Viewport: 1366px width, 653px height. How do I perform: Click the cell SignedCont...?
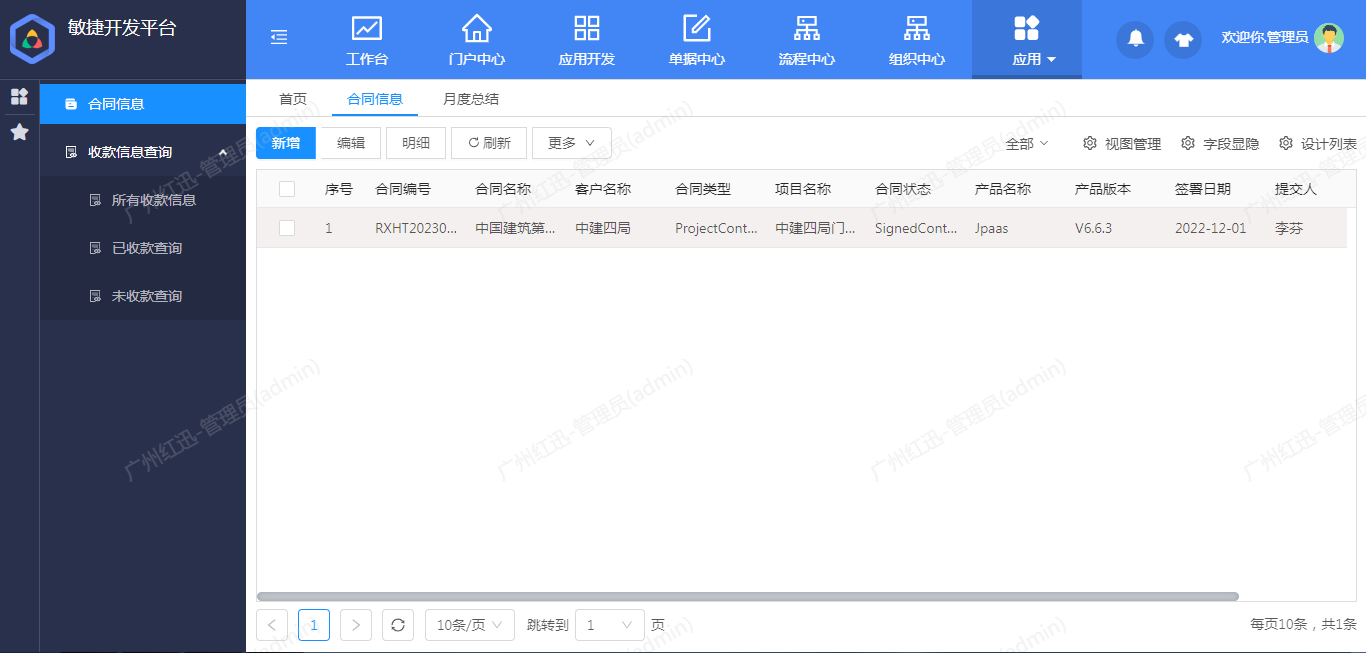(x=916, y=228)
